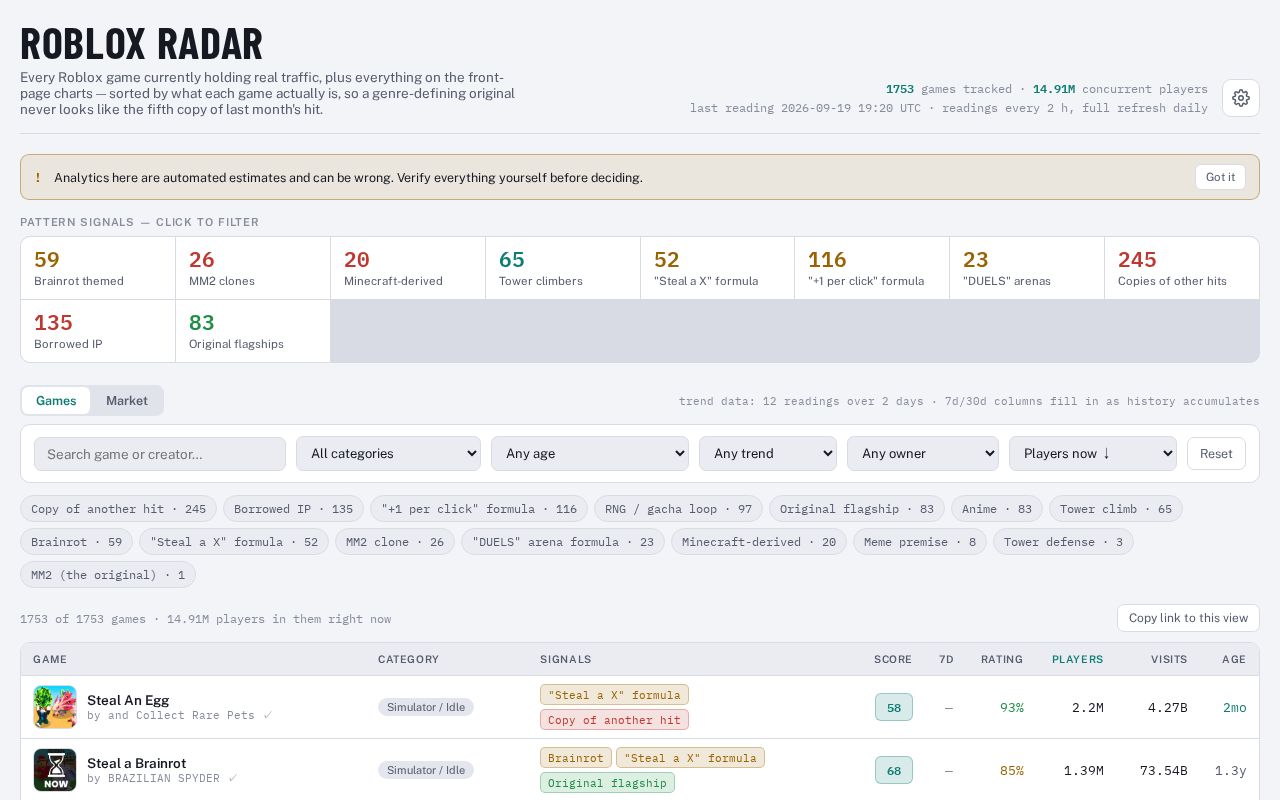Screen dimensions: 1280x800
Task: Filter by Brainrot themed signal card
Action: (x=98, y=268)
